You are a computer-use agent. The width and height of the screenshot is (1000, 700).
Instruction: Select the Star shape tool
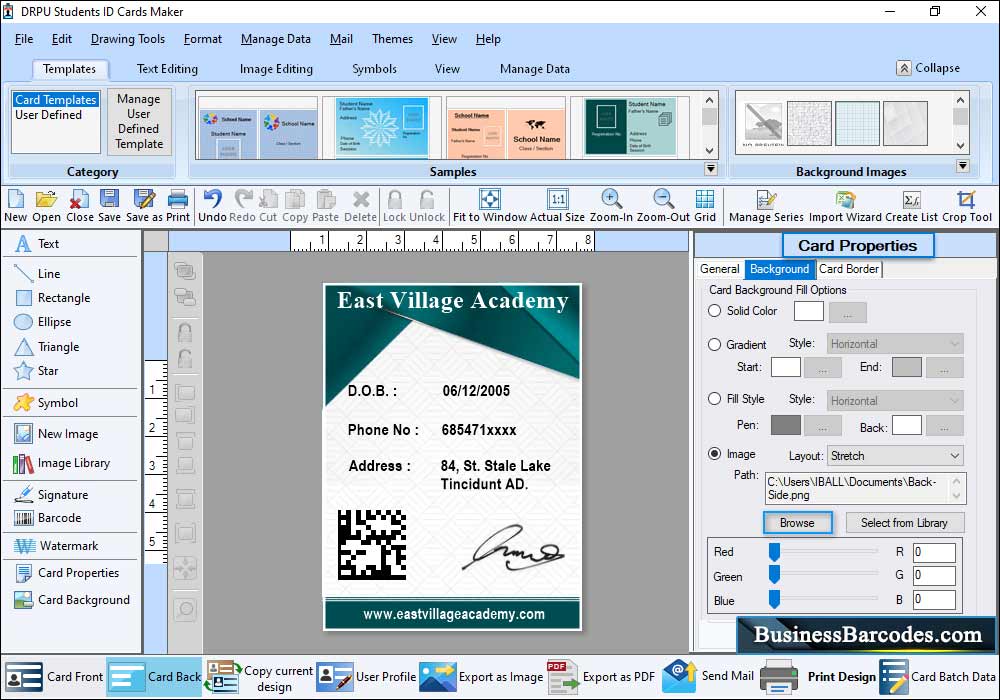click(x=36, y=370)
